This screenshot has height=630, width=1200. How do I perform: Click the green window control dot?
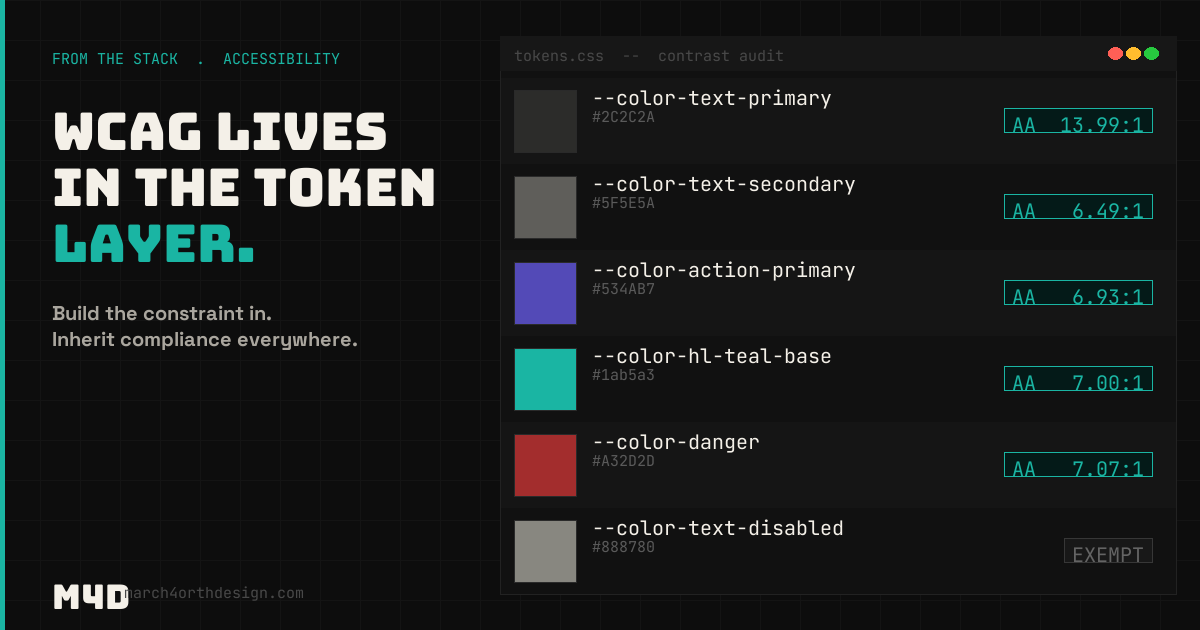[x=1151, y=54]
